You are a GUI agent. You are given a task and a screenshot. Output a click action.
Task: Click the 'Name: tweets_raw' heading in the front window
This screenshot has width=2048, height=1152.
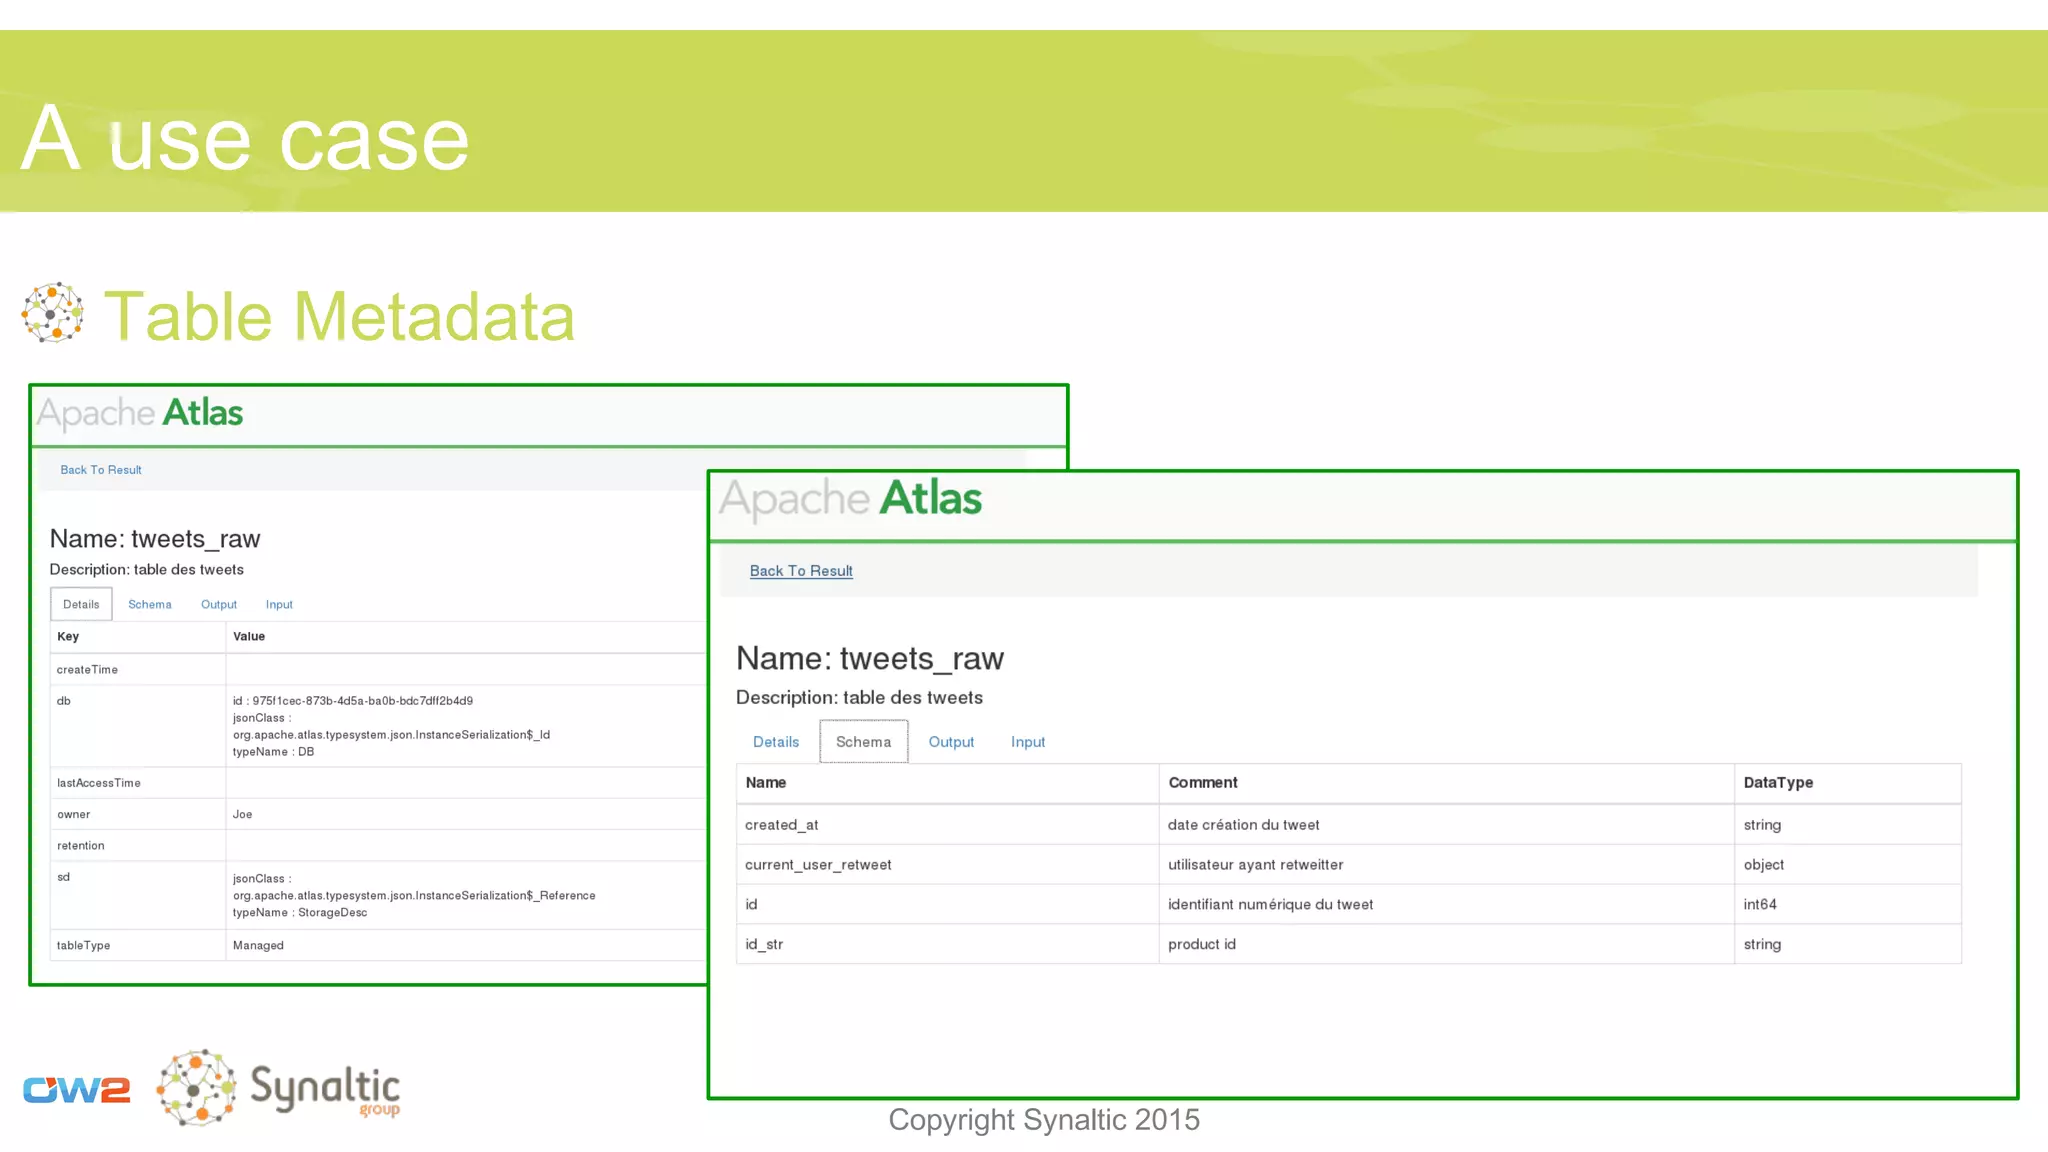(870, 659)
